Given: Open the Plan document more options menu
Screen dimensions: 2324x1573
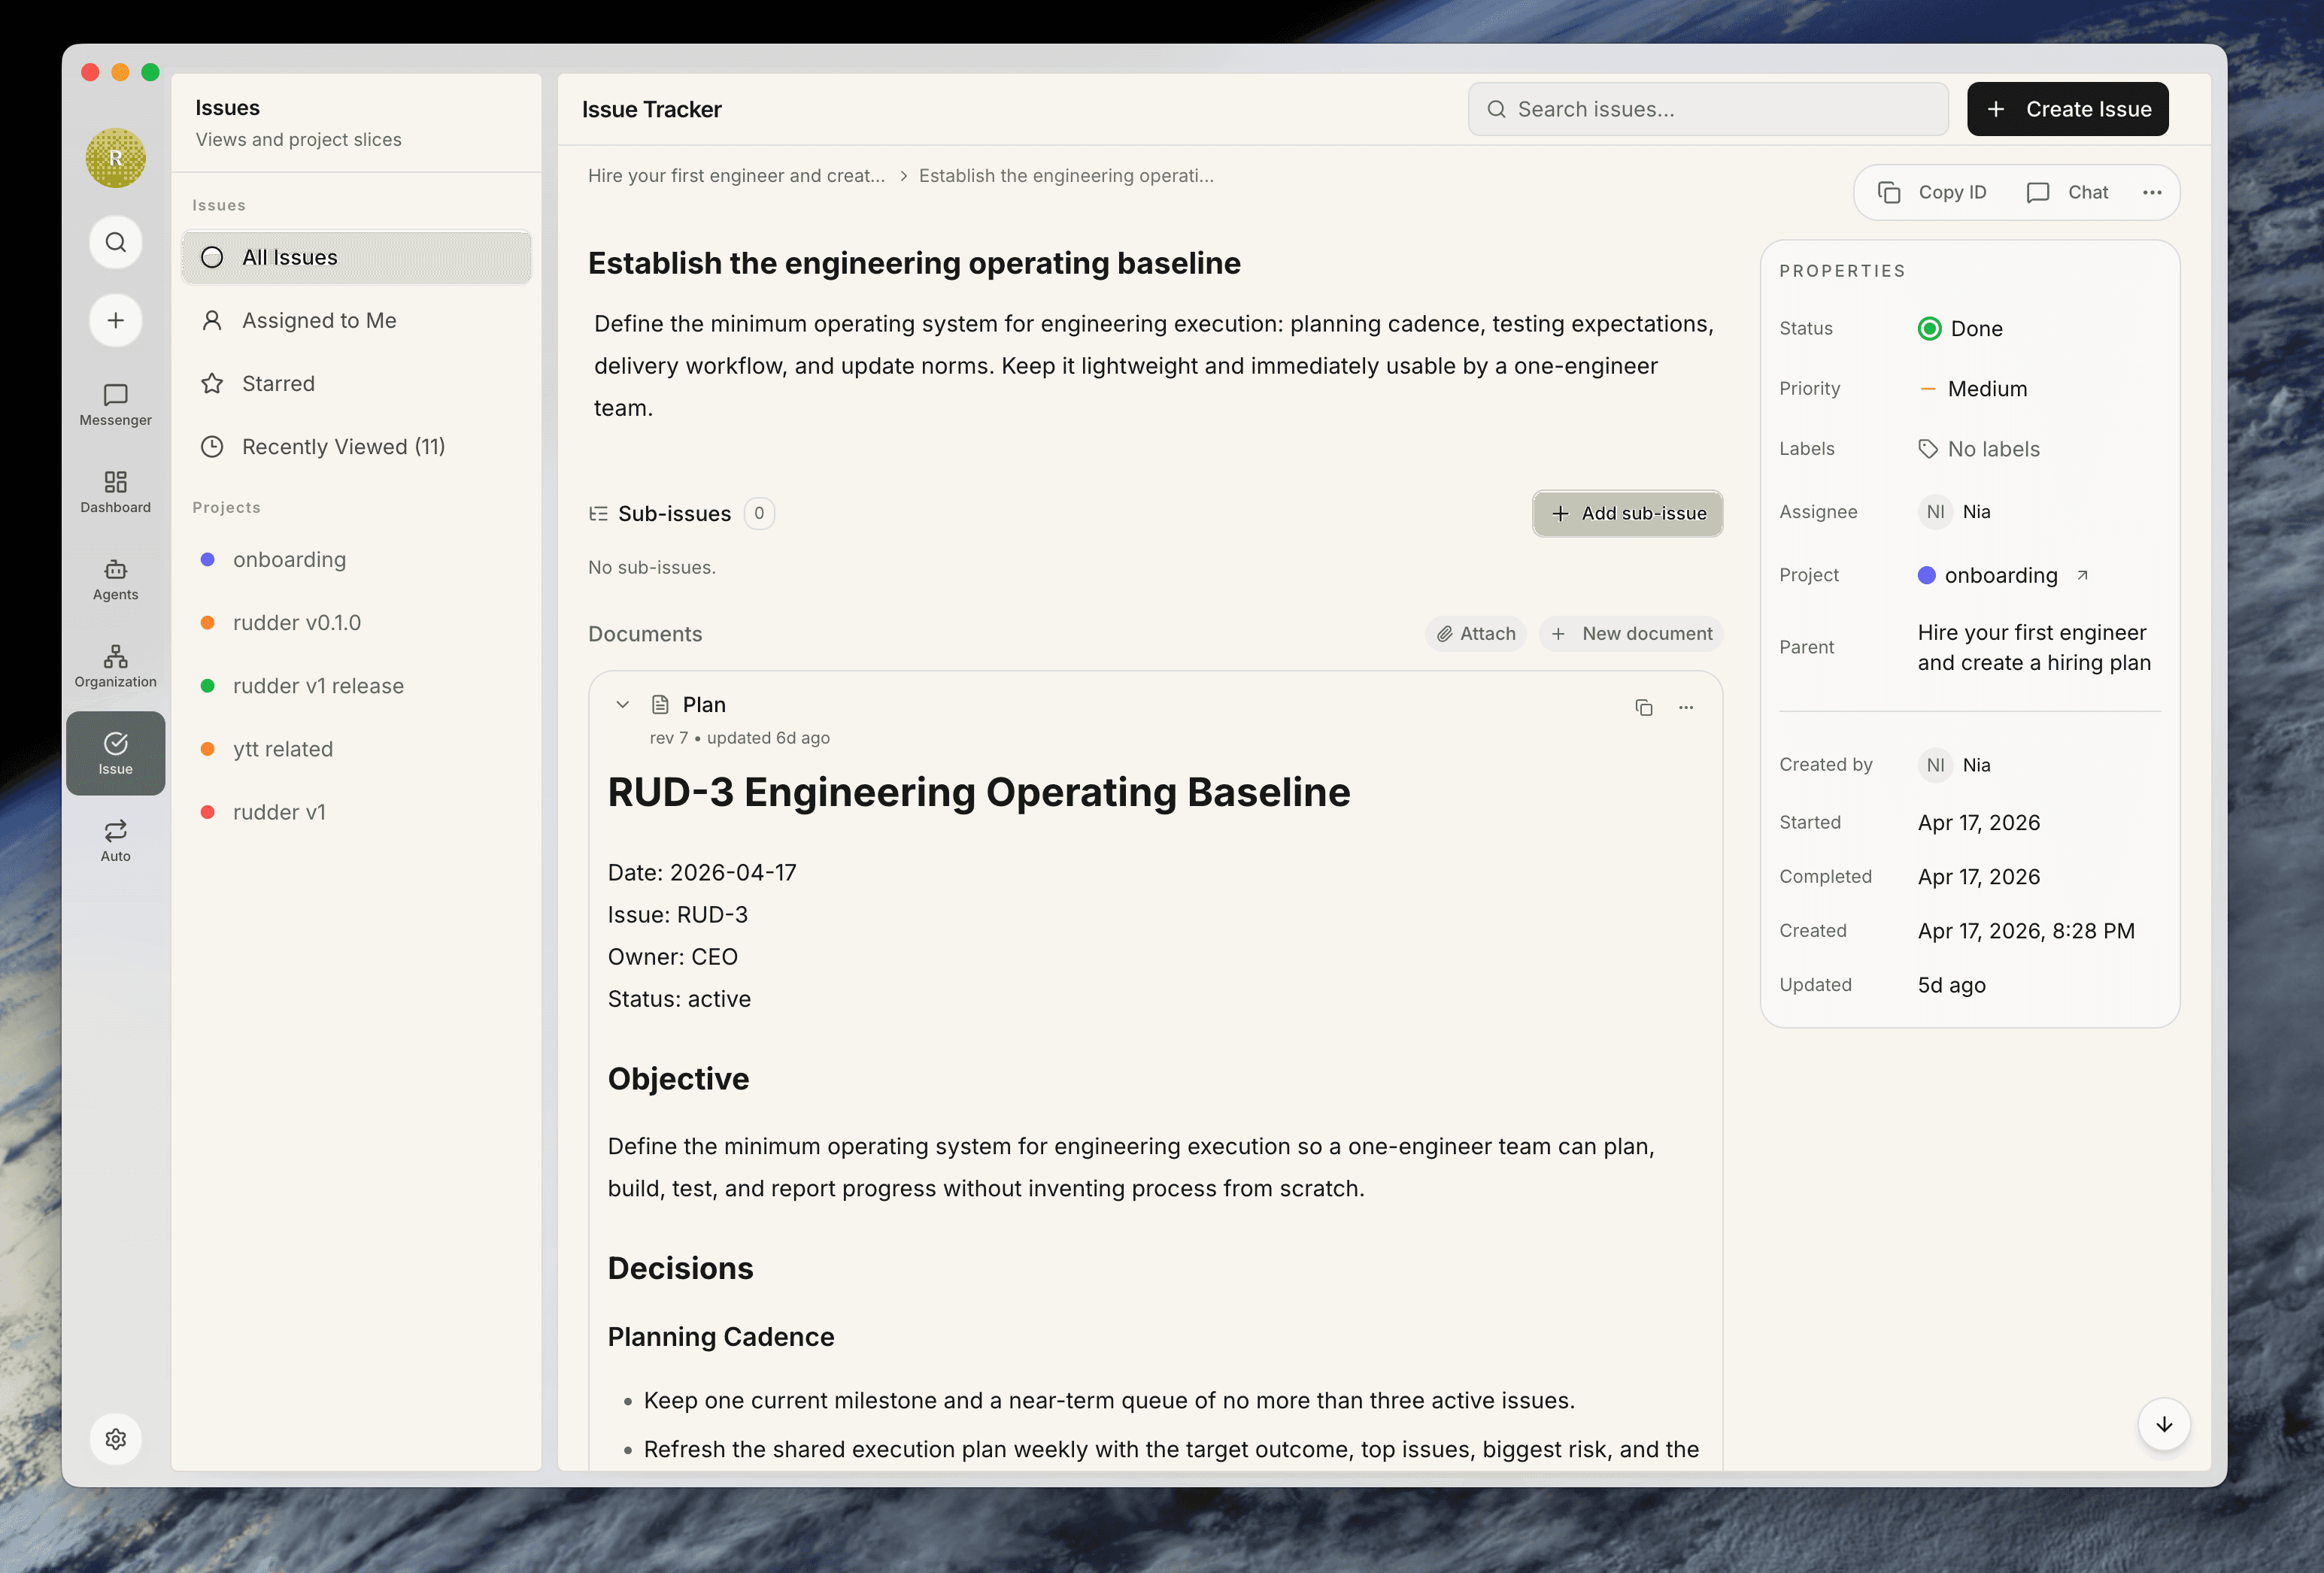Looking at the screenshot, I should click(x=1686, y=707).
